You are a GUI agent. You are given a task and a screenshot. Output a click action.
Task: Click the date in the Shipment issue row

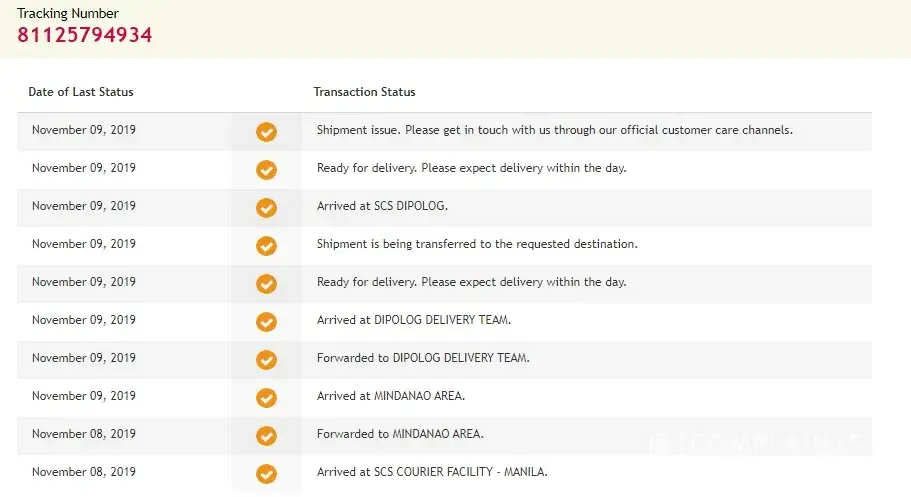pyautogui.click(x=84, y=130)
